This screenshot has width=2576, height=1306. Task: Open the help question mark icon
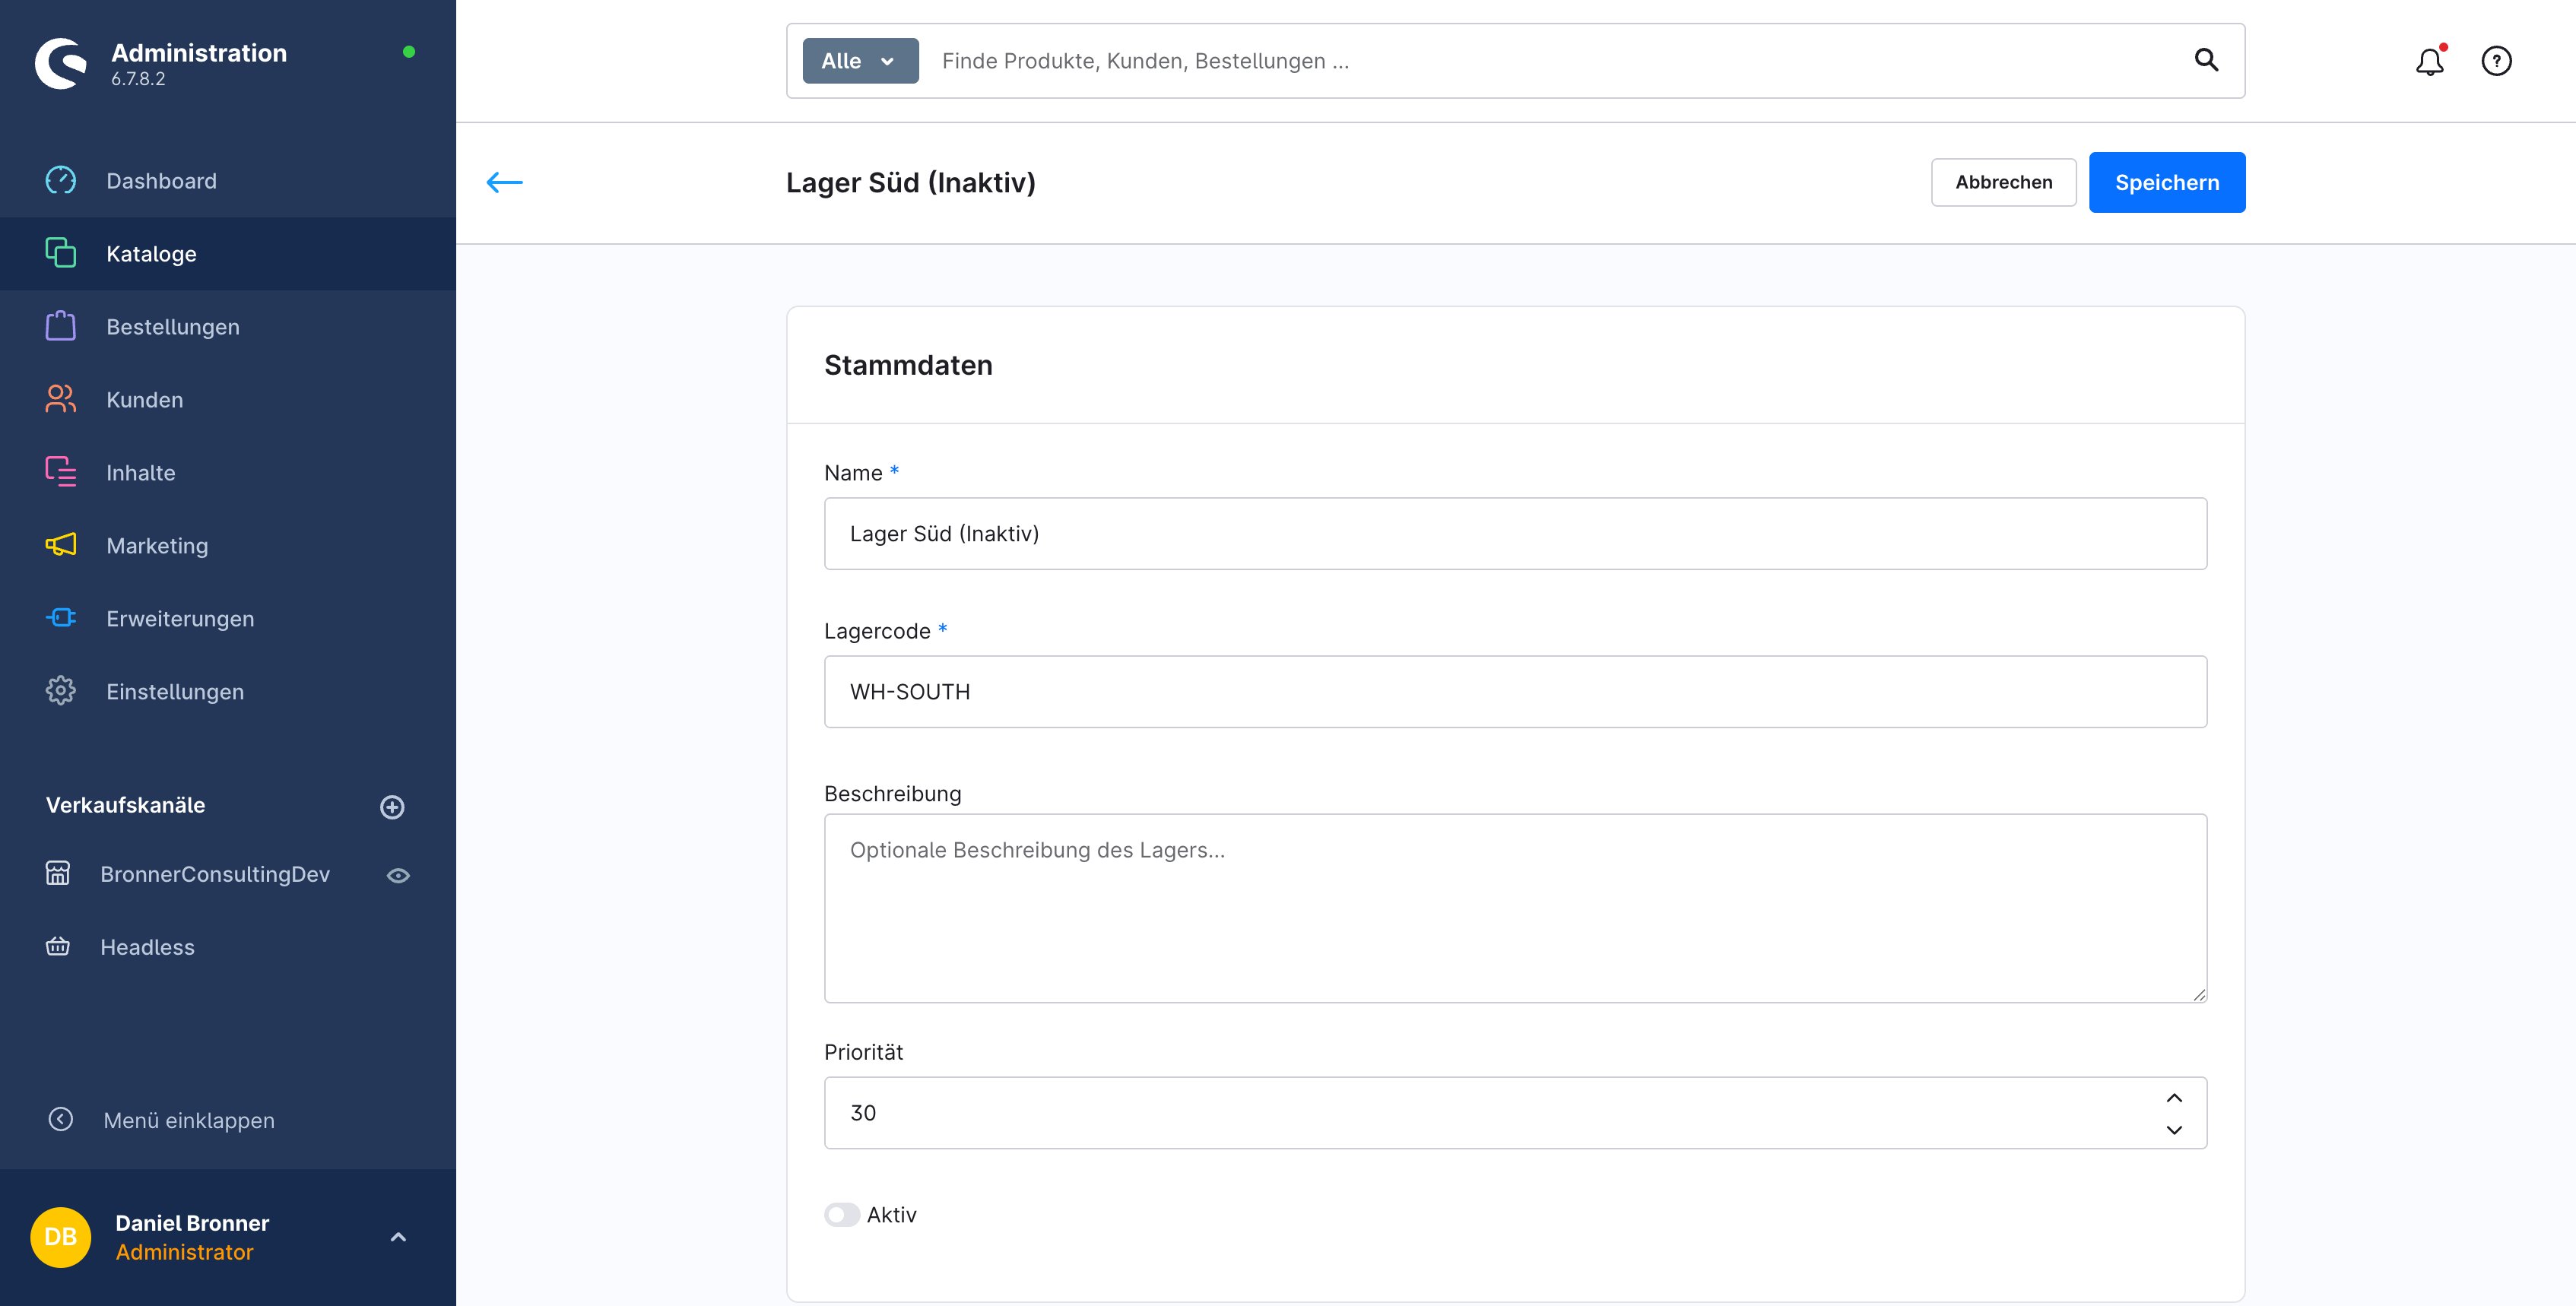click(x=2496, y=61)
